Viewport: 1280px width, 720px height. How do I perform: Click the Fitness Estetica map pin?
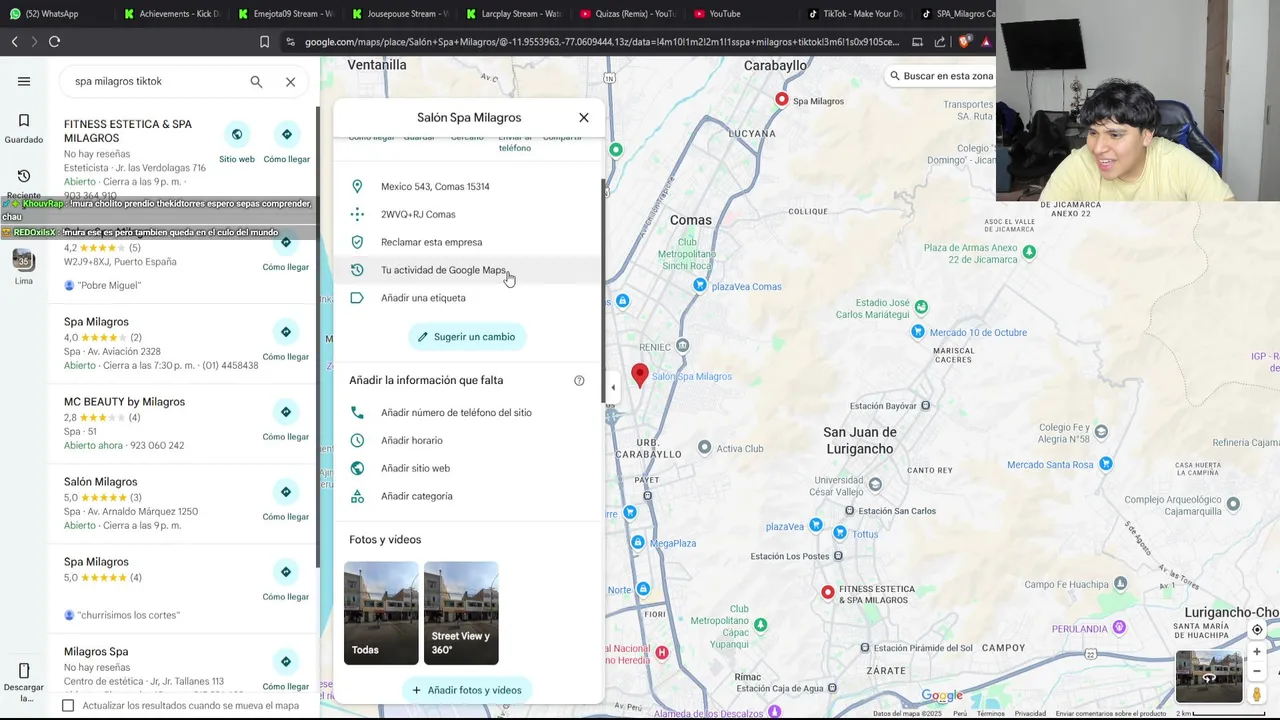point(827,593)
